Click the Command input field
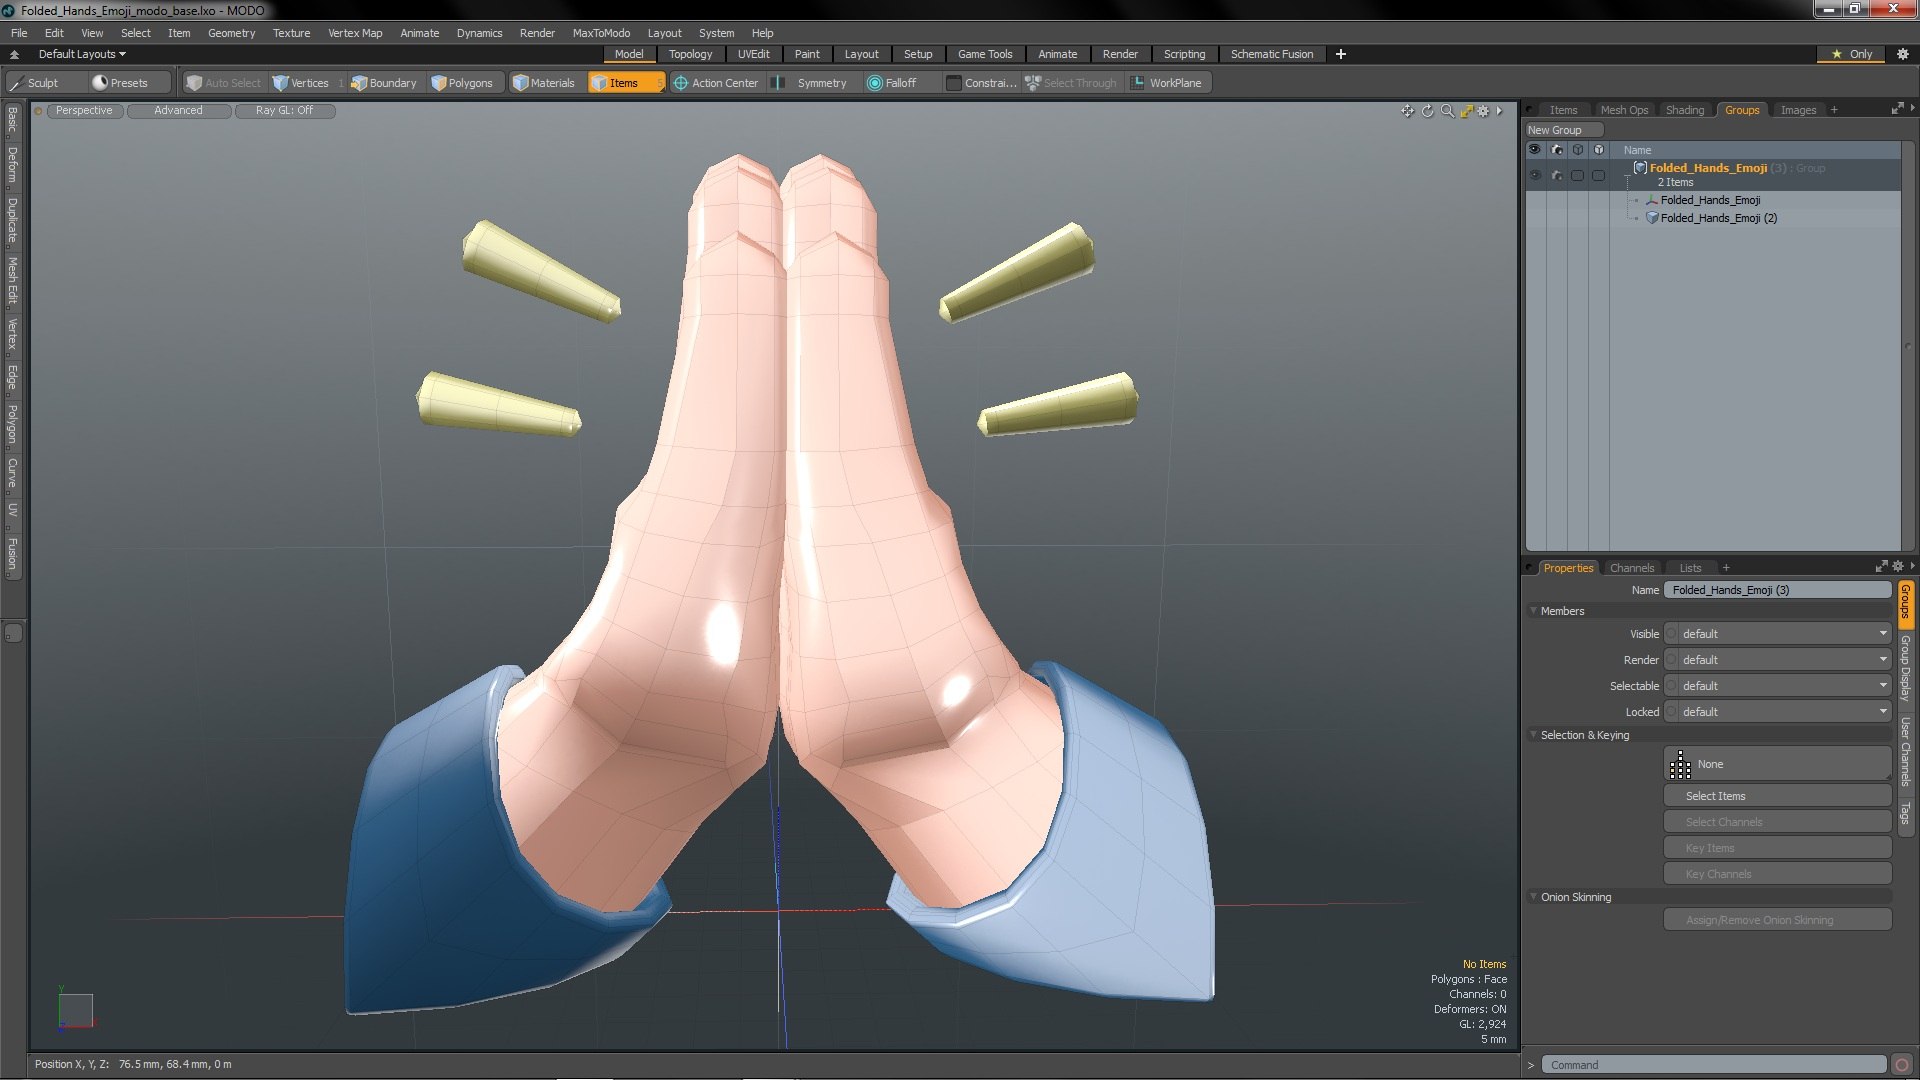Viewport: 1920px width, 1080px height. (1713, 1065)
